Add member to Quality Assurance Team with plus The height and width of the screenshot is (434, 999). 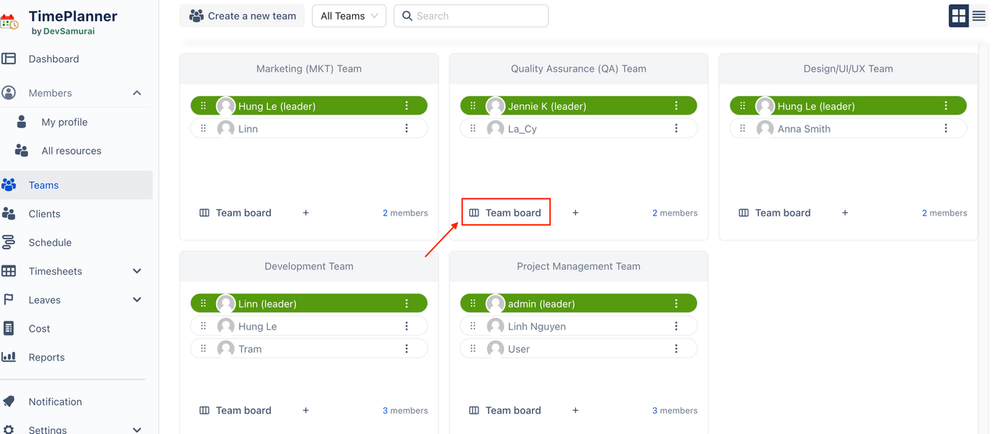click(575, 213)
